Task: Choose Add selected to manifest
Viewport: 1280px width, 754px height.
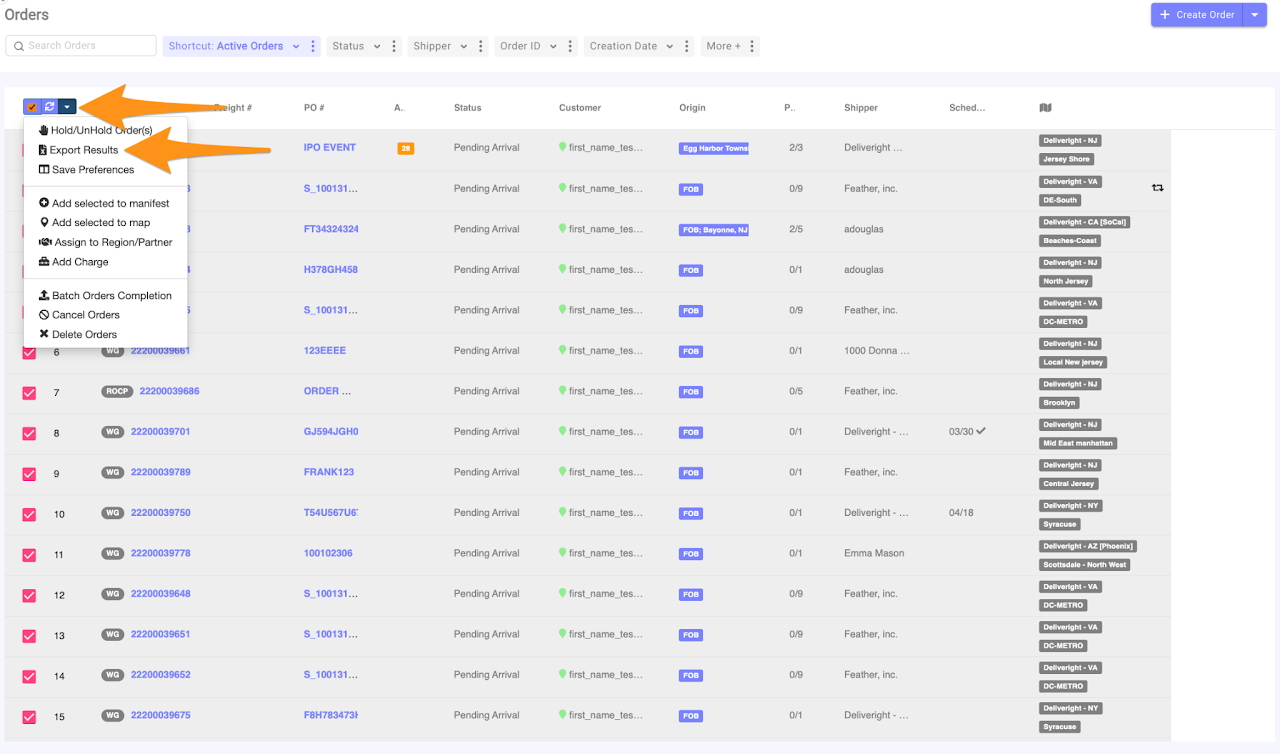Action: (104, 203)
